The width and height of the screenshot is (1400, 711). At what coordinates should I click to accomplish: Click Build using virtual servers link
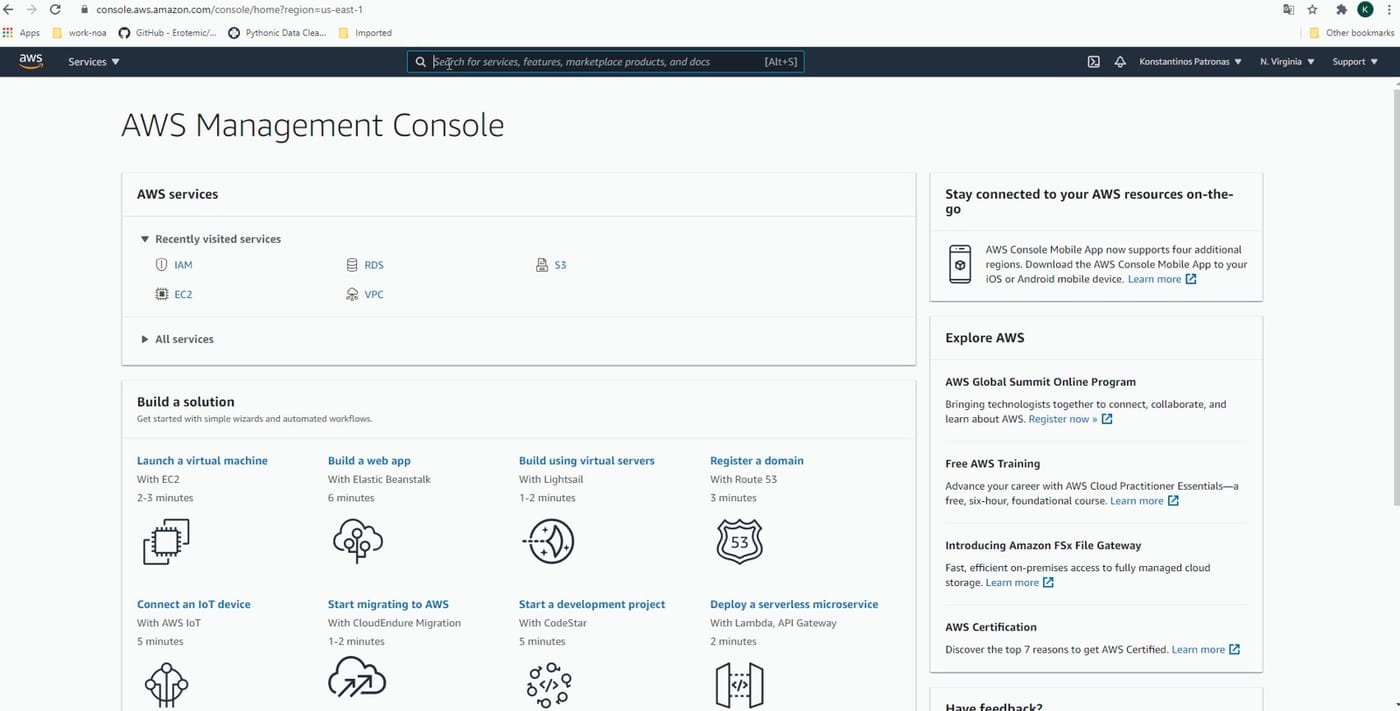pyautogui.click(x=587, y=461)
